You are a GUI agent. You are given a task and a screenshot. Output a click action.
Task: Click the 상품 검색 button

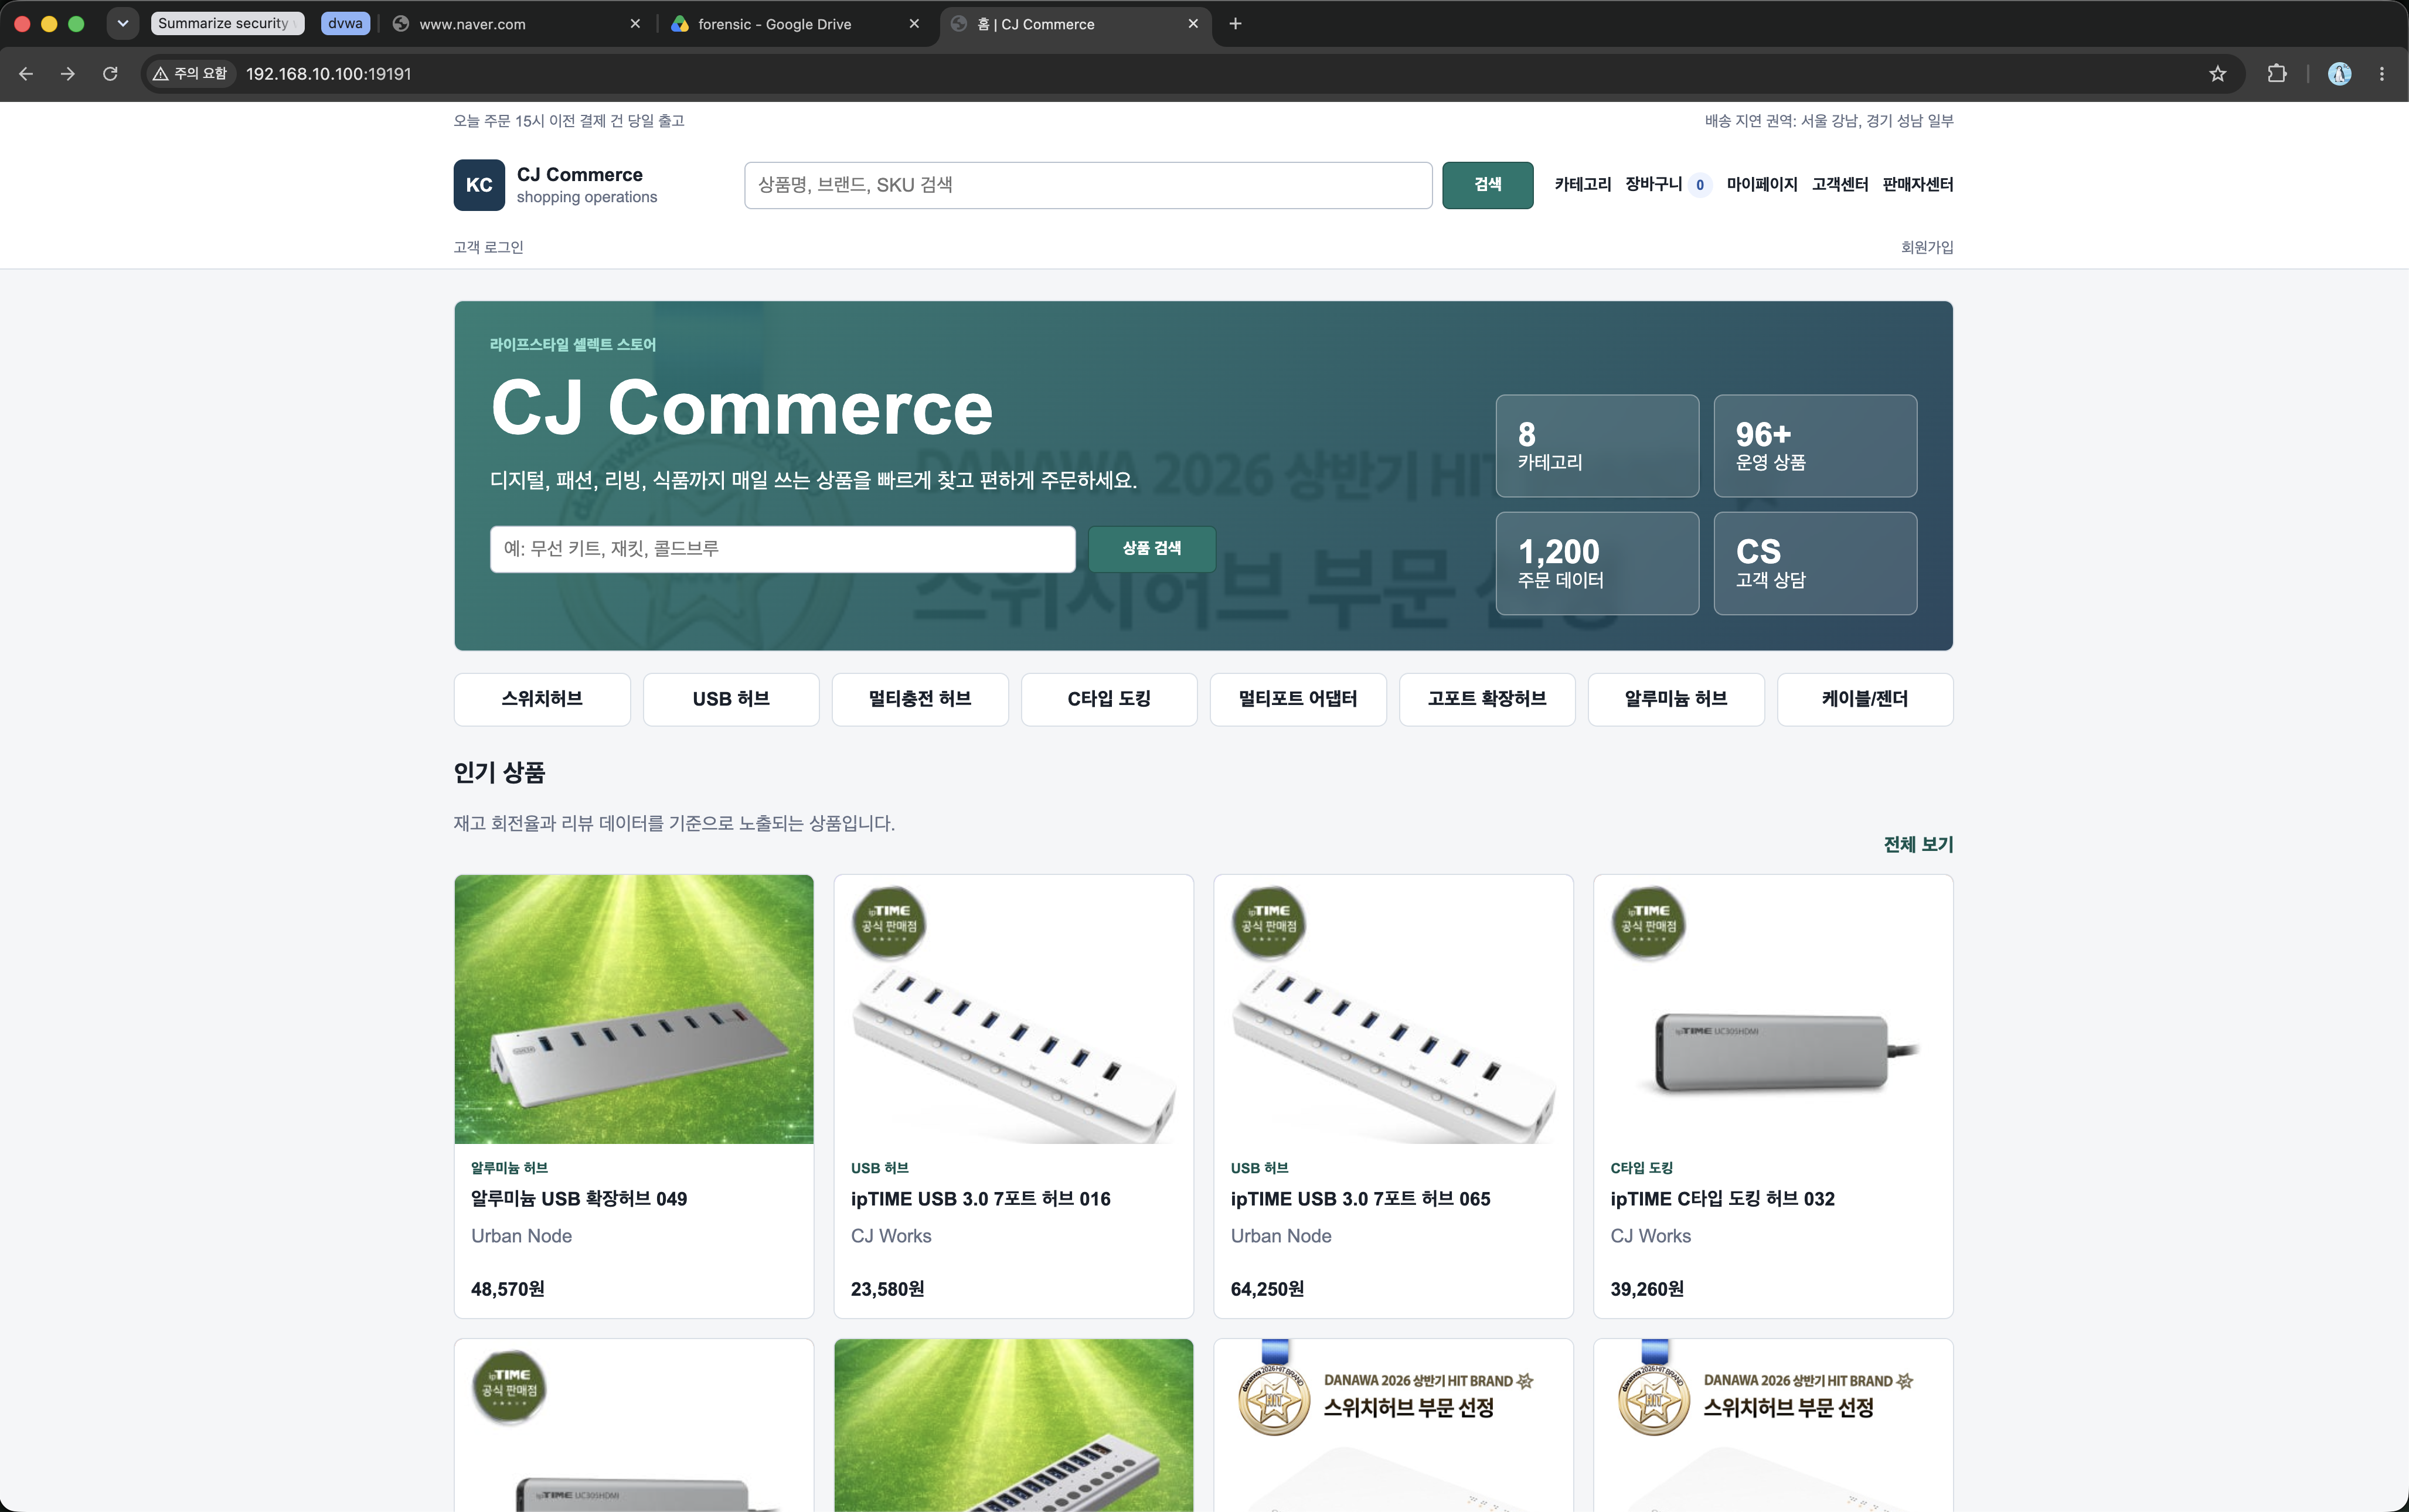click(1151, 549)
